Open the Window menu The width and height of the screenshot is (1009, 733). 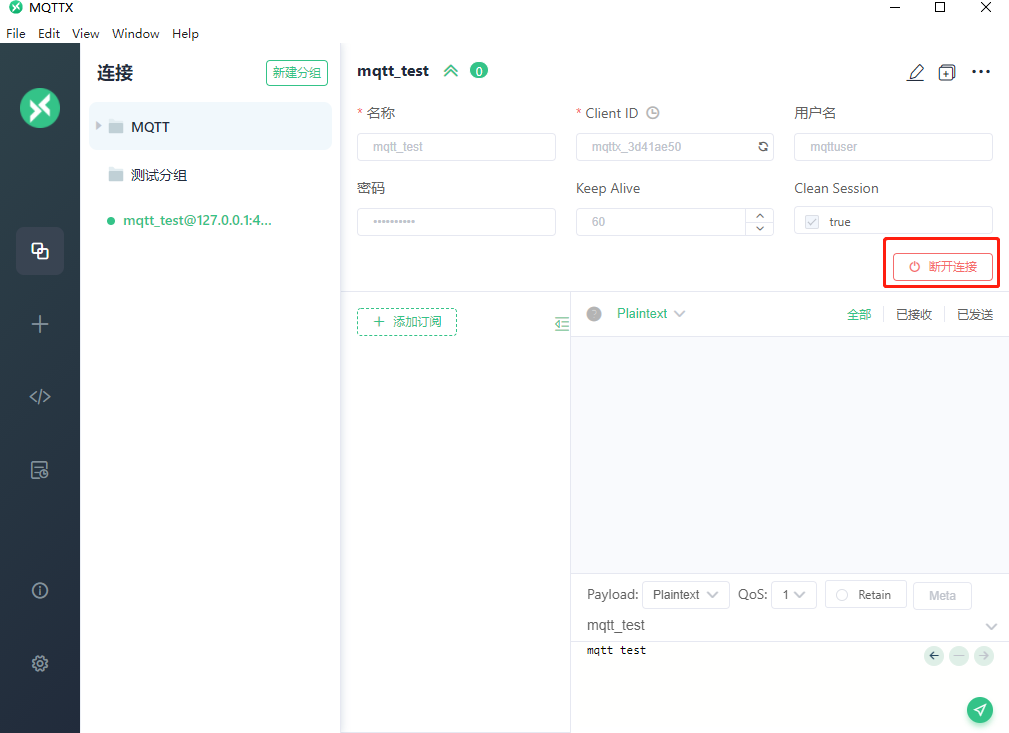click(135, 33)
